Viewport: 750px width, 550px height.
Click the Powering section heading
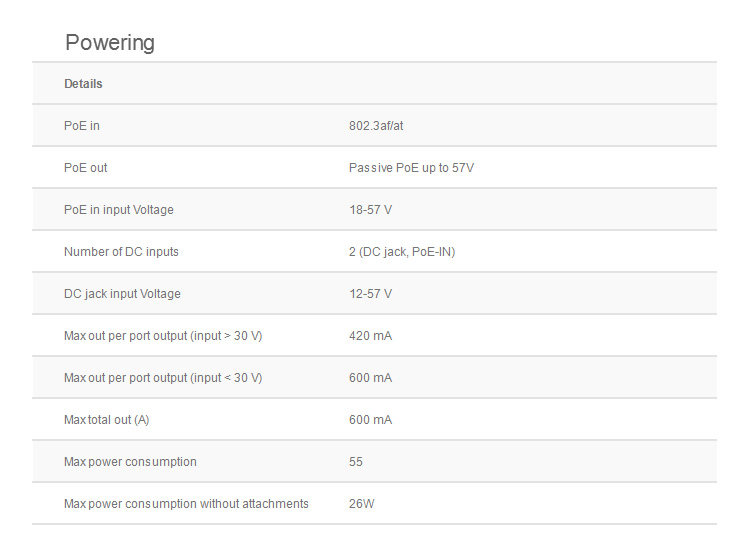(110, 43)
